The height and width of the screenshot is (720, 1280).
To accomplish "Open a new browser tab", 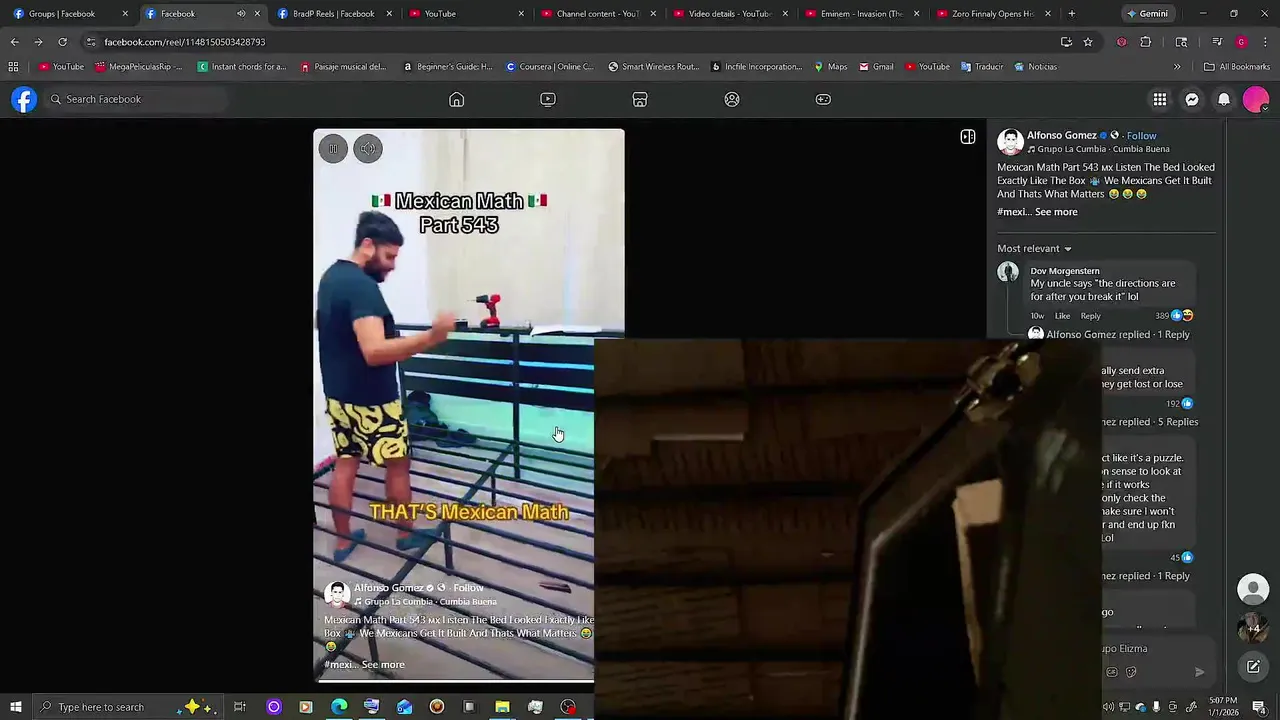I will coord(1072,14).
